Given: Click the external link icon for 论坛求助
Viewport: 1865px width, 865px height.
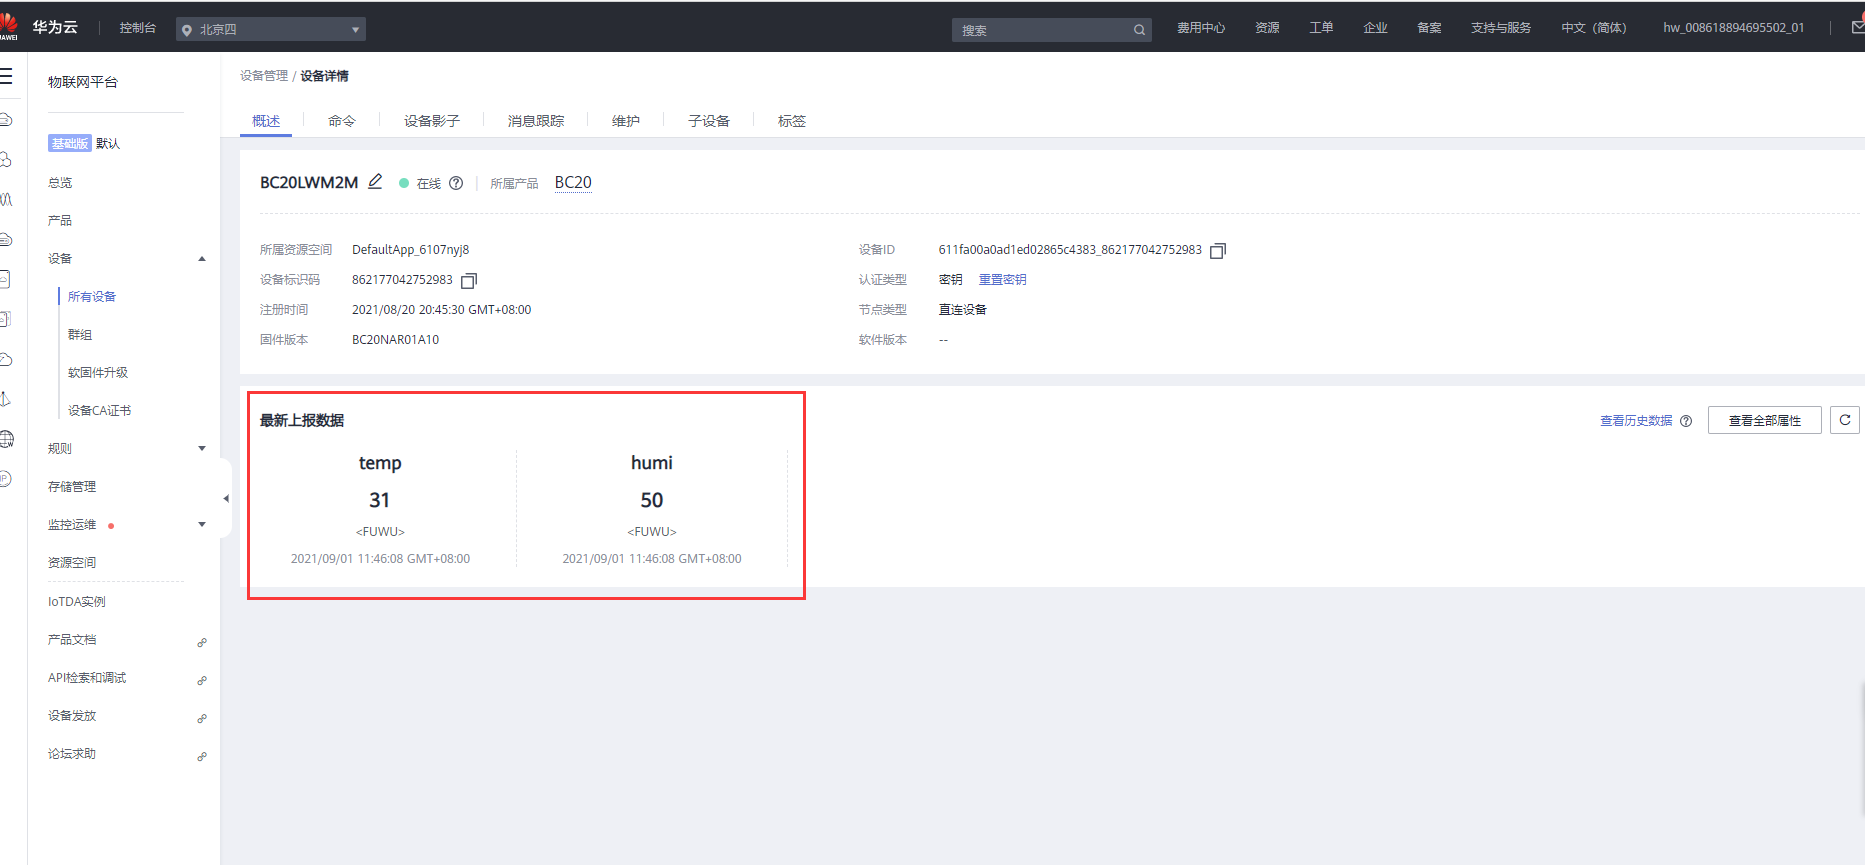Looking at the screenshot, I should (202, 756).
